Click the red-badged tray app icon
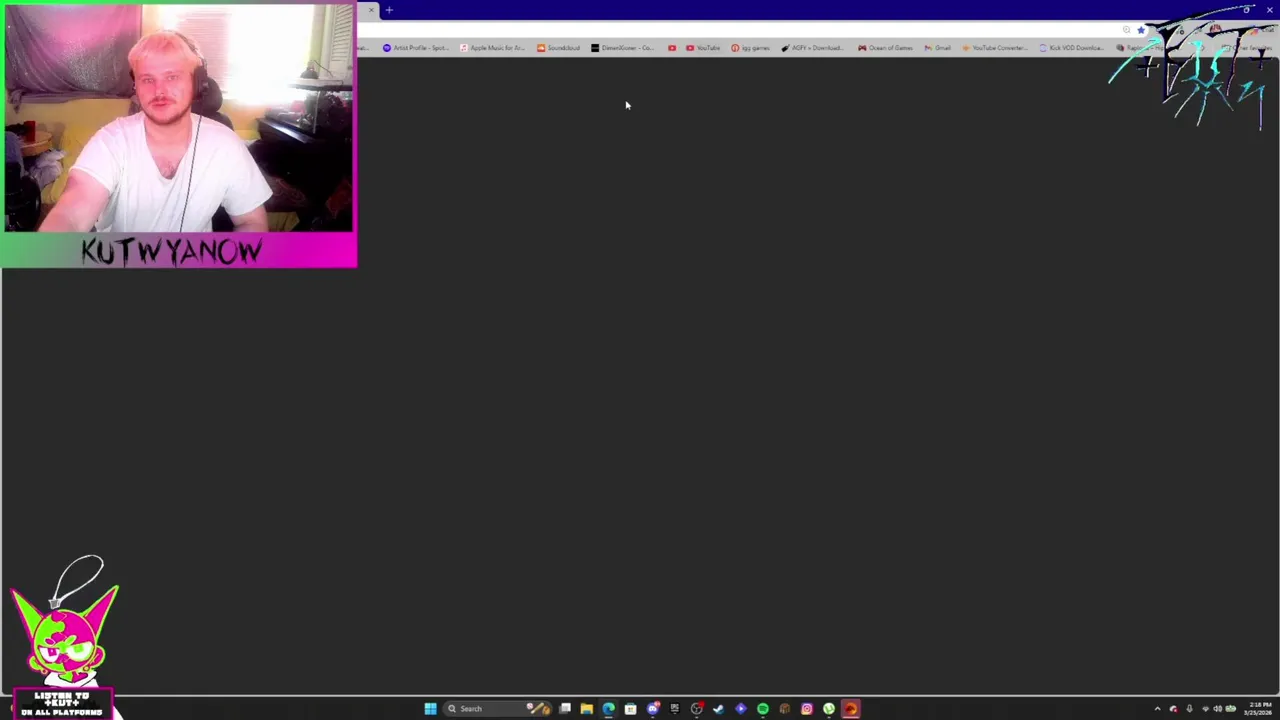The height and width of the screenshot is (720, 1280). point(1174,709)
